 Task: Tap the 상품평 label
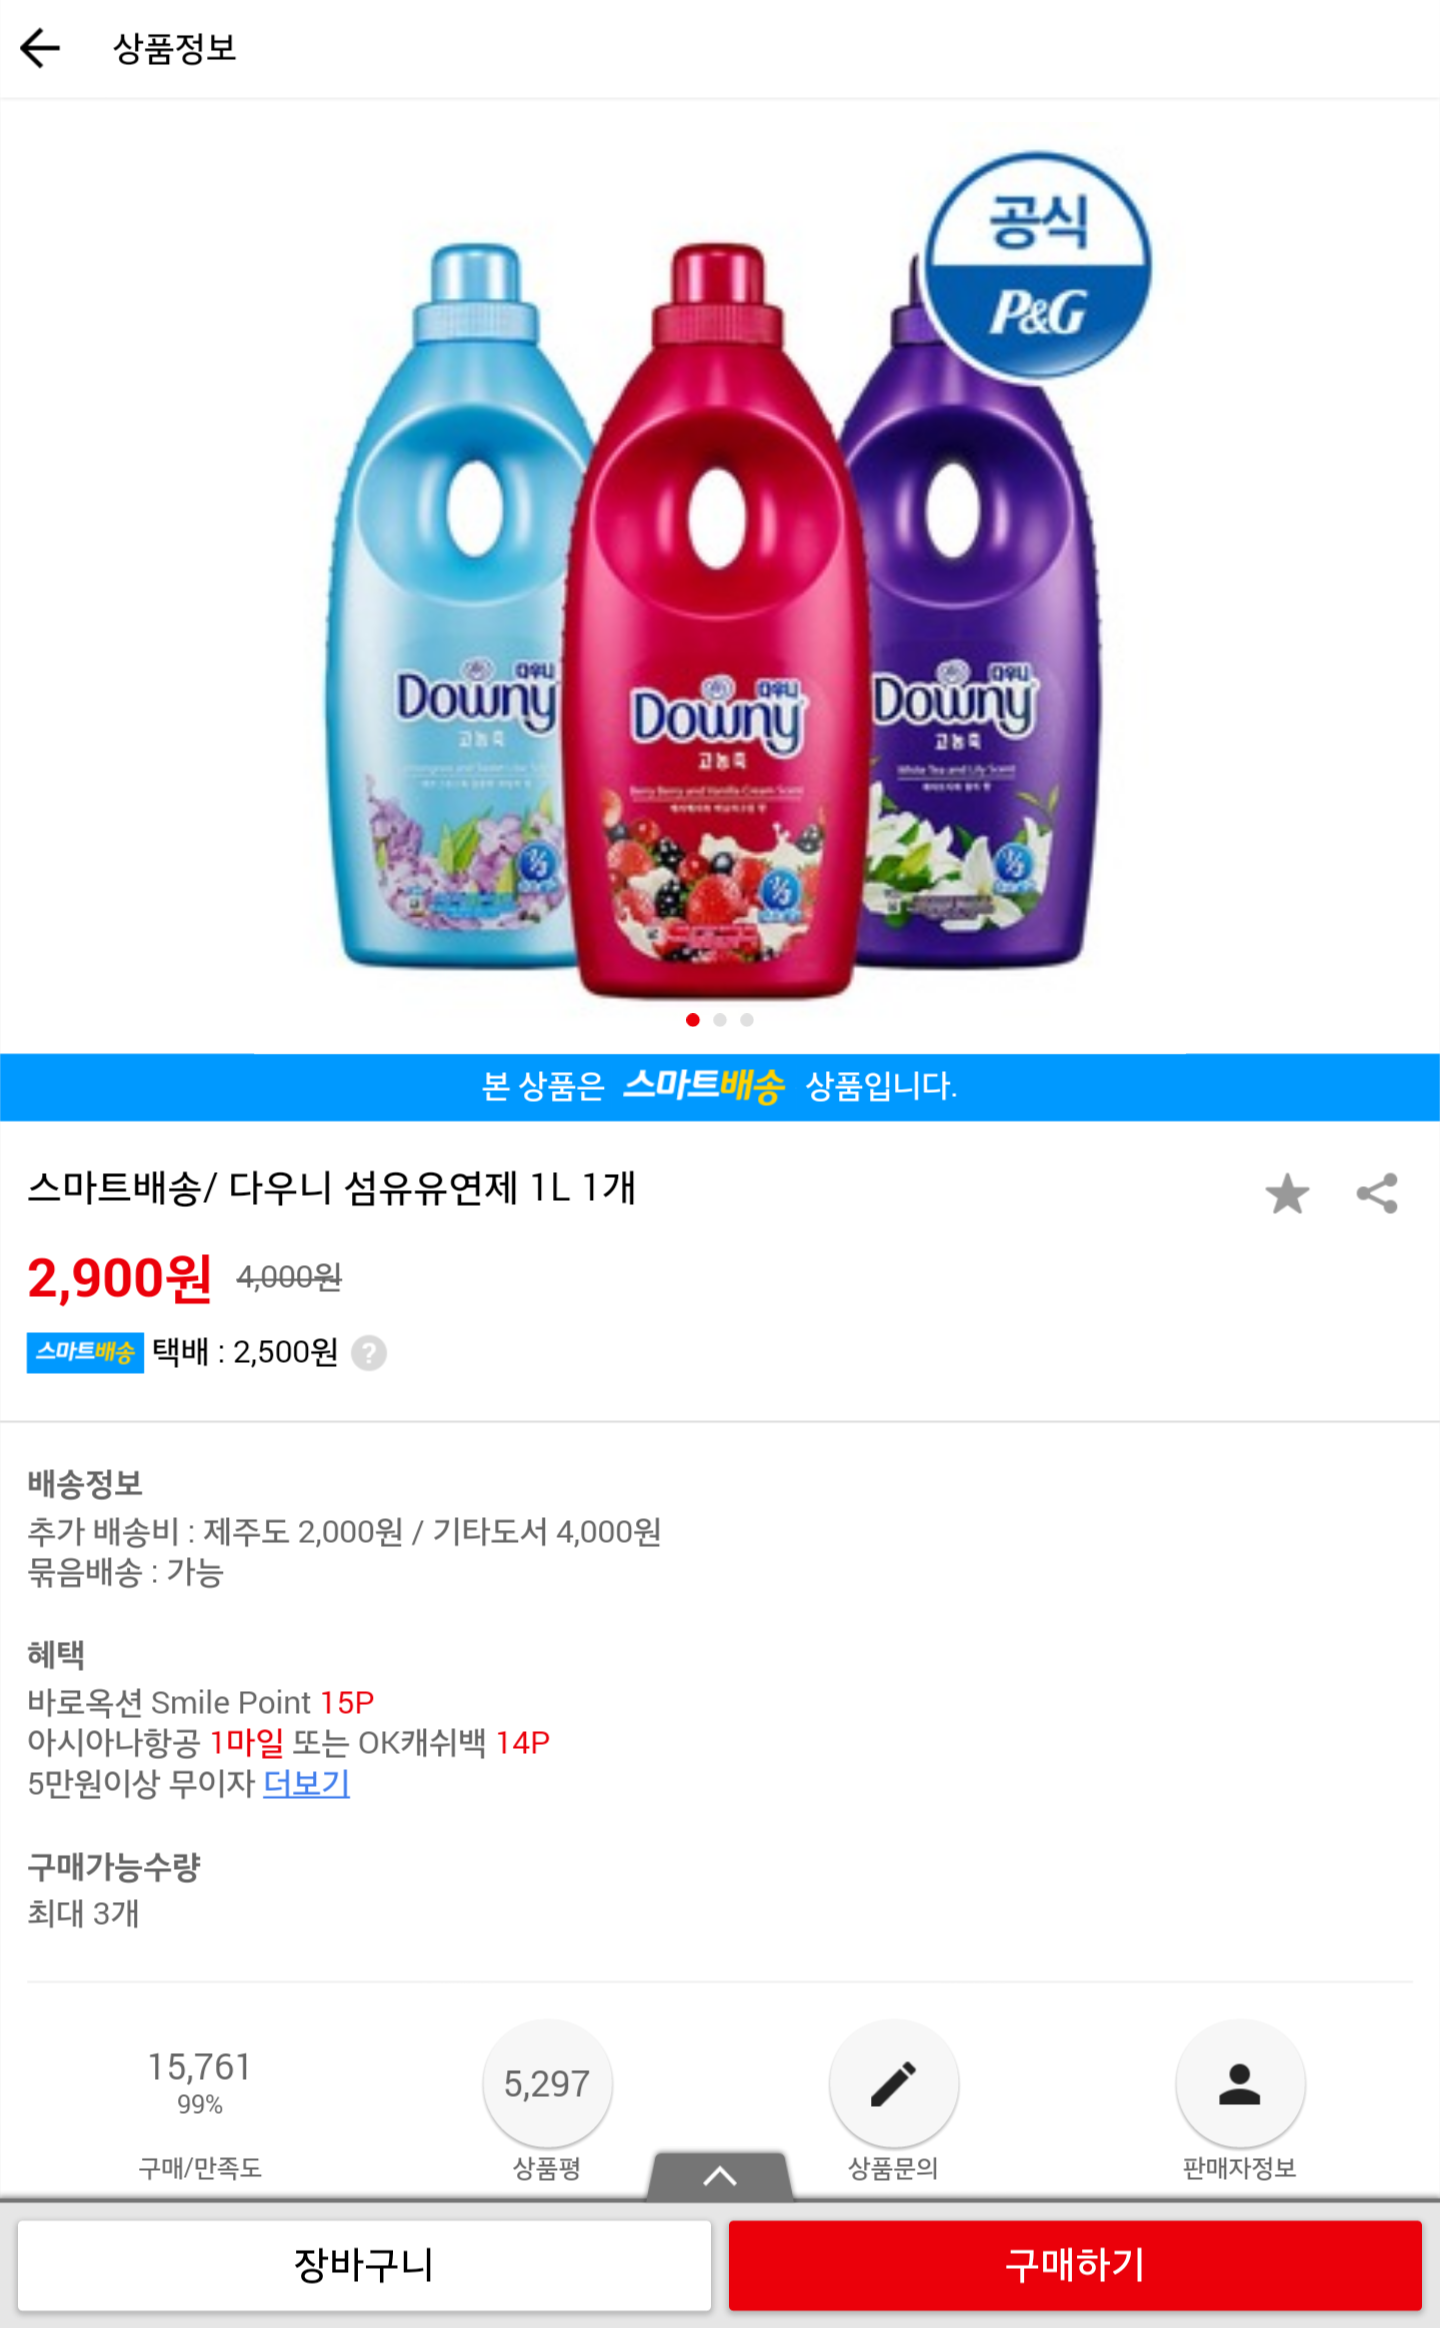(547, 2168)
